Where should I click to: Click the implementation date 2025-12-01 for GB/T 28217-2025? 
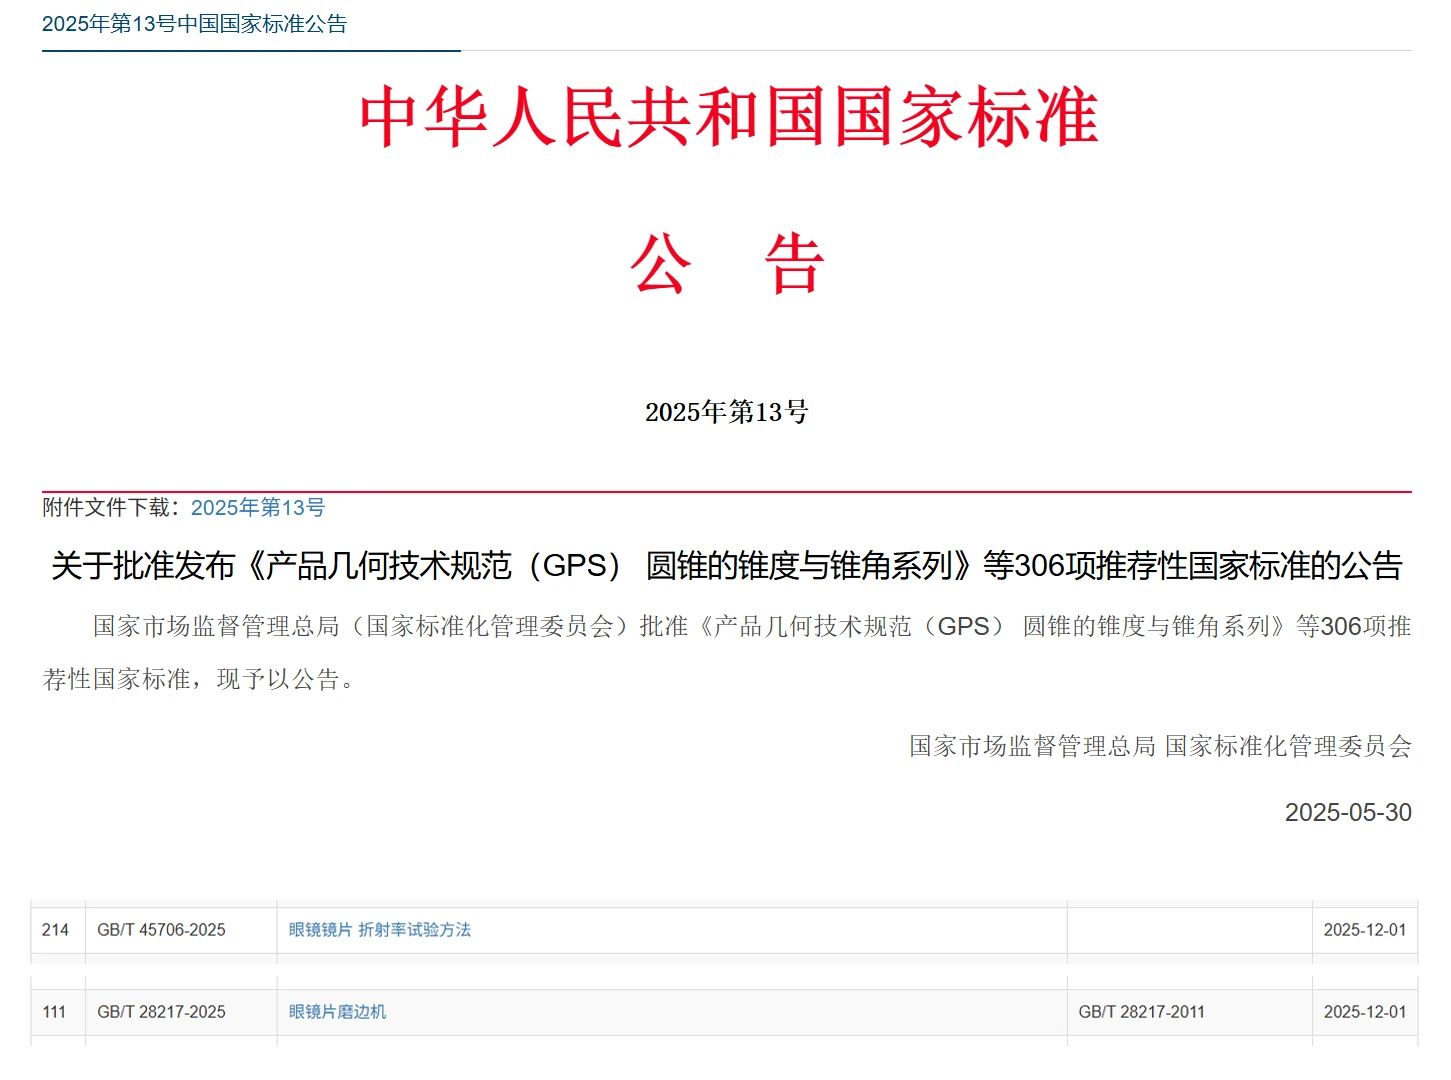coord(1364,1011)
